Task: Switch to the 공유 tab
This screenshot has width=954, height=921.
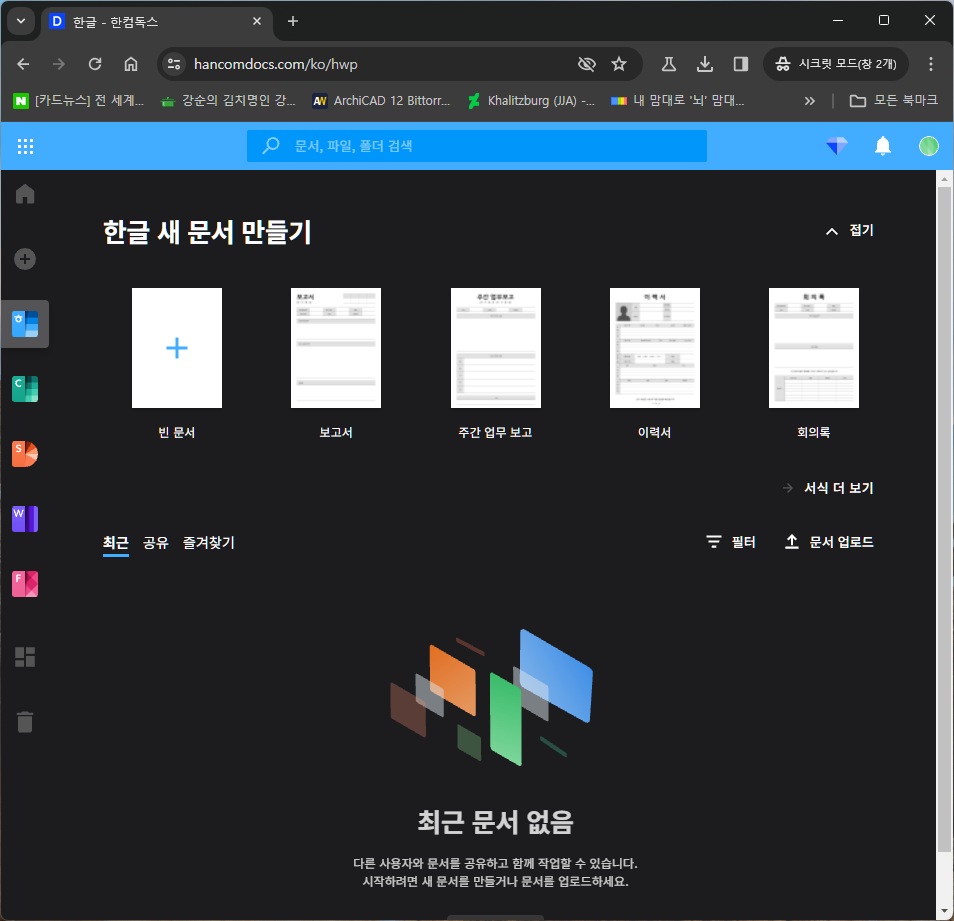Action: pyautogui.click(x=156, y=543)
